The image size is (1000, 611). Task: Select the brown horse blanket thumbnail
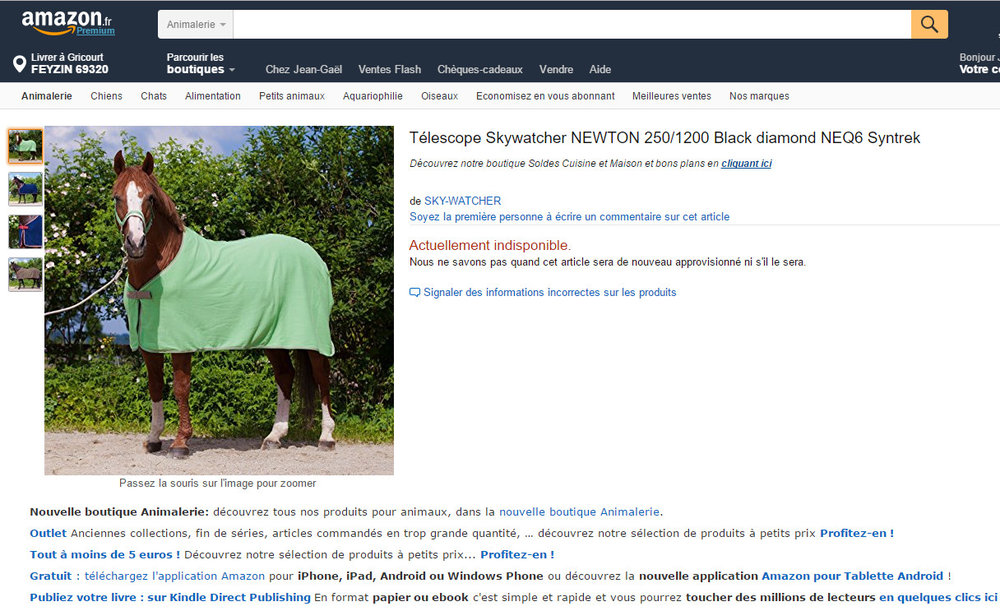click(26, 273)
